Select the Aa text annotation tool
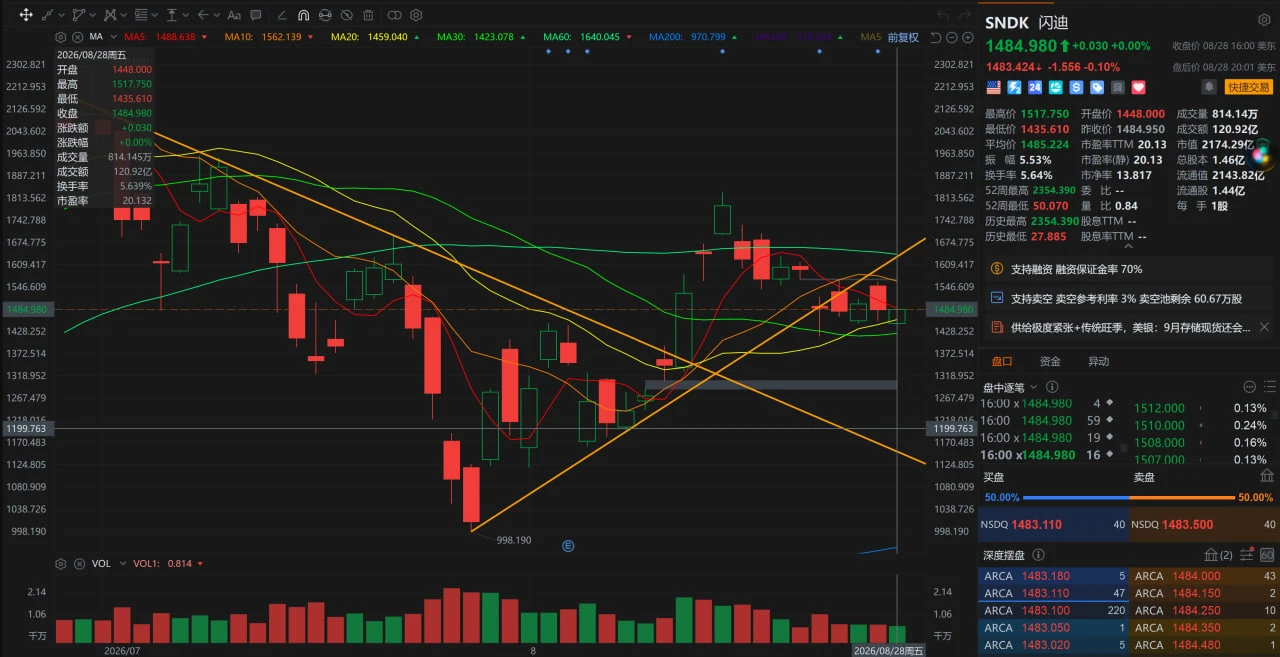 [234, 15]
